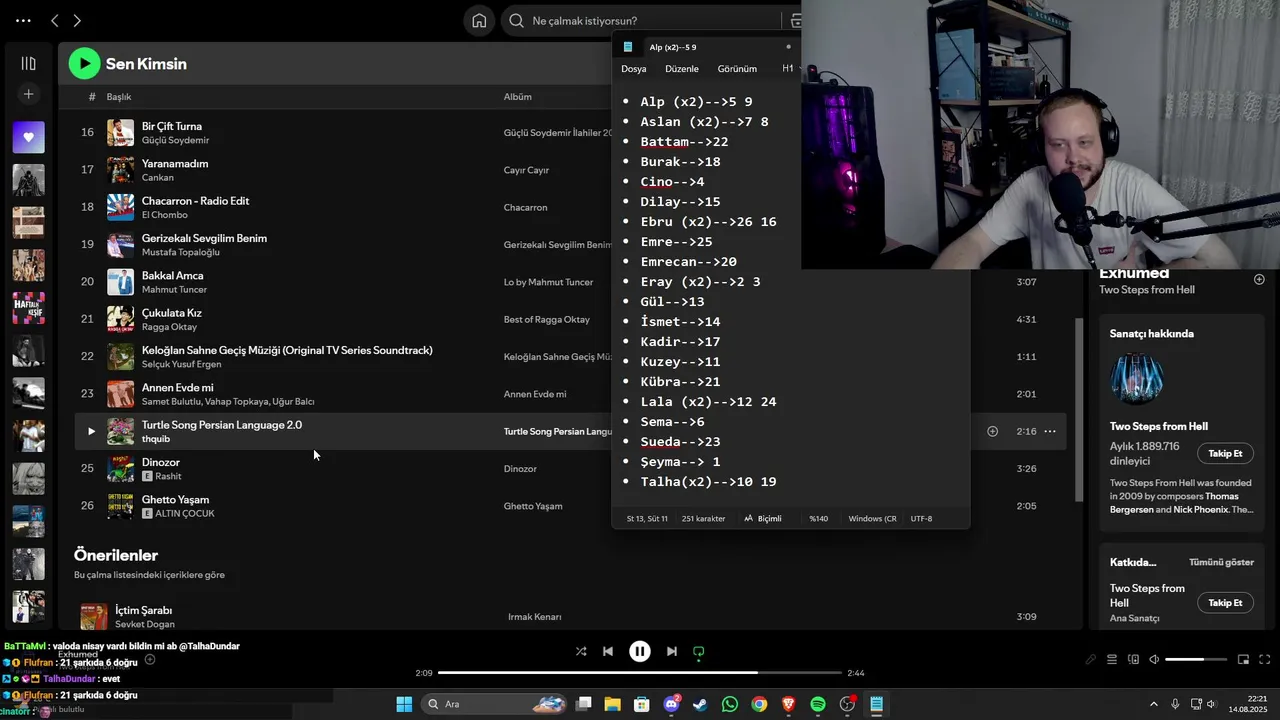1280x720 pixels.
Task: Play the Turtle Song Persian Language 2.0 row
Action: (91, 431)
